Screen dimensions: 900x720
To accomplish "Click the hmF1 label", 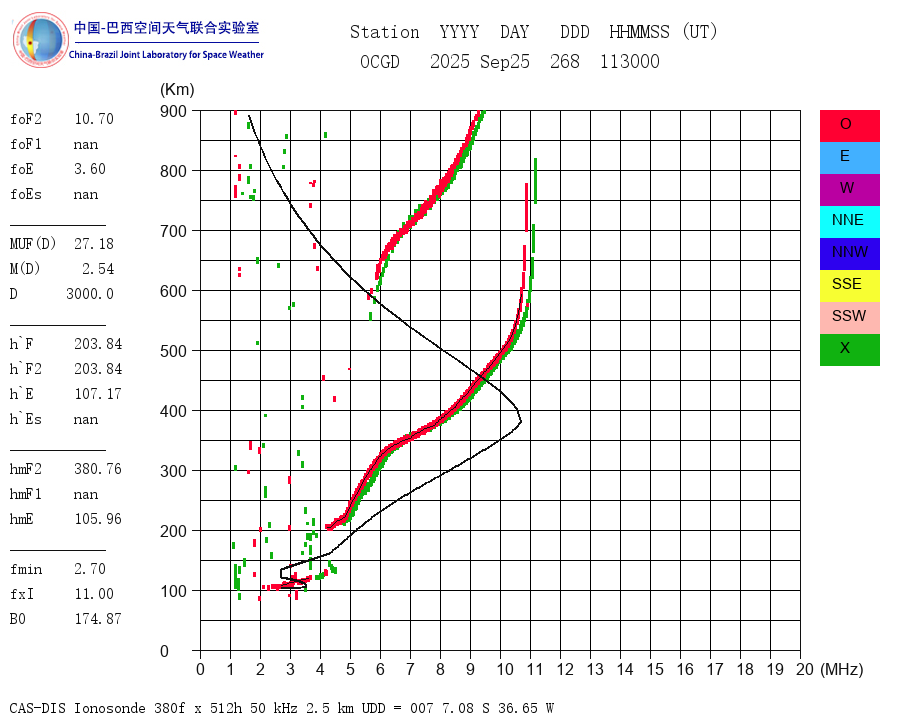I will (26, 494).
